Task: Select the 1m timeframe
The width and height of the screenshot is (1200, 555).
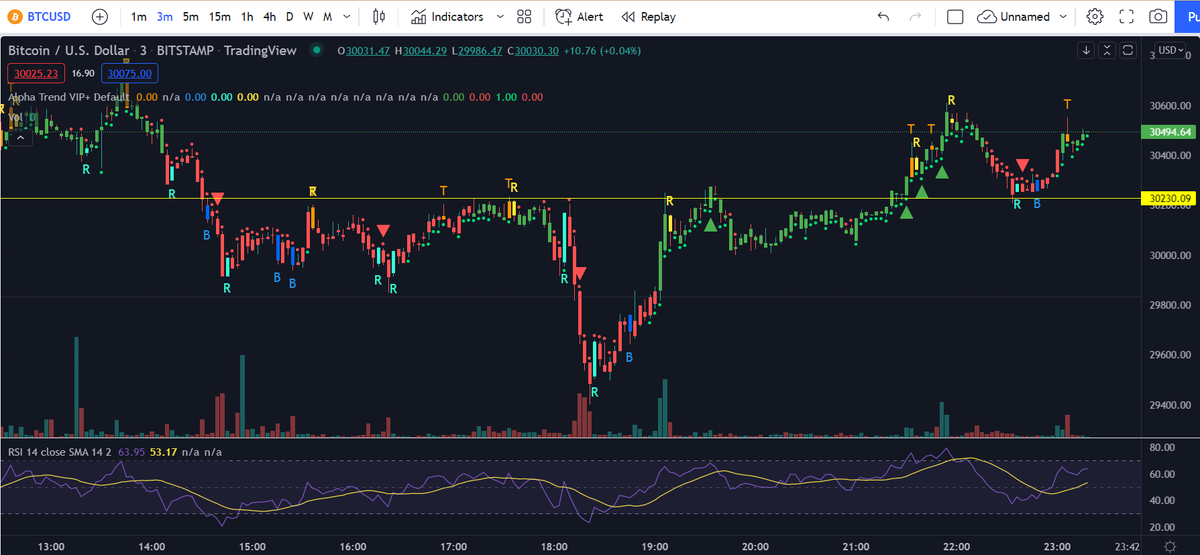Action: [x=139, y=17]
